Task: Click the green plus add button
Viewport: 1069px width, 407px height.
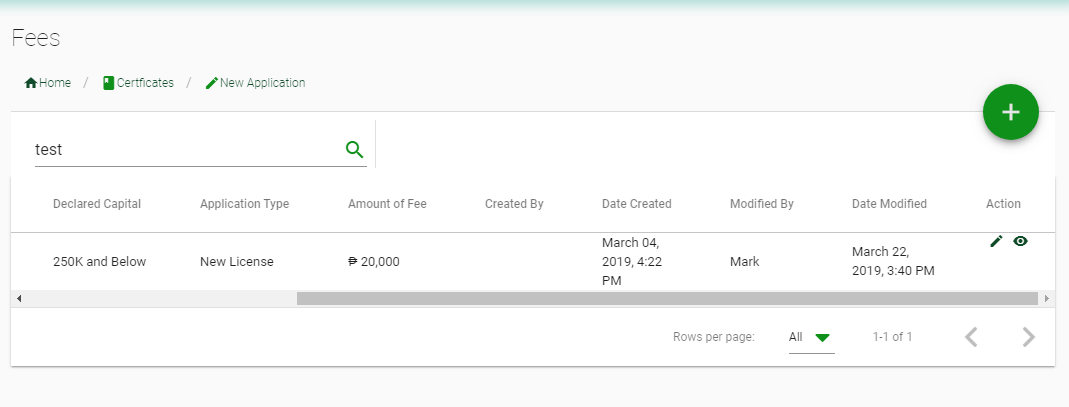Action: coord(1010,112)
